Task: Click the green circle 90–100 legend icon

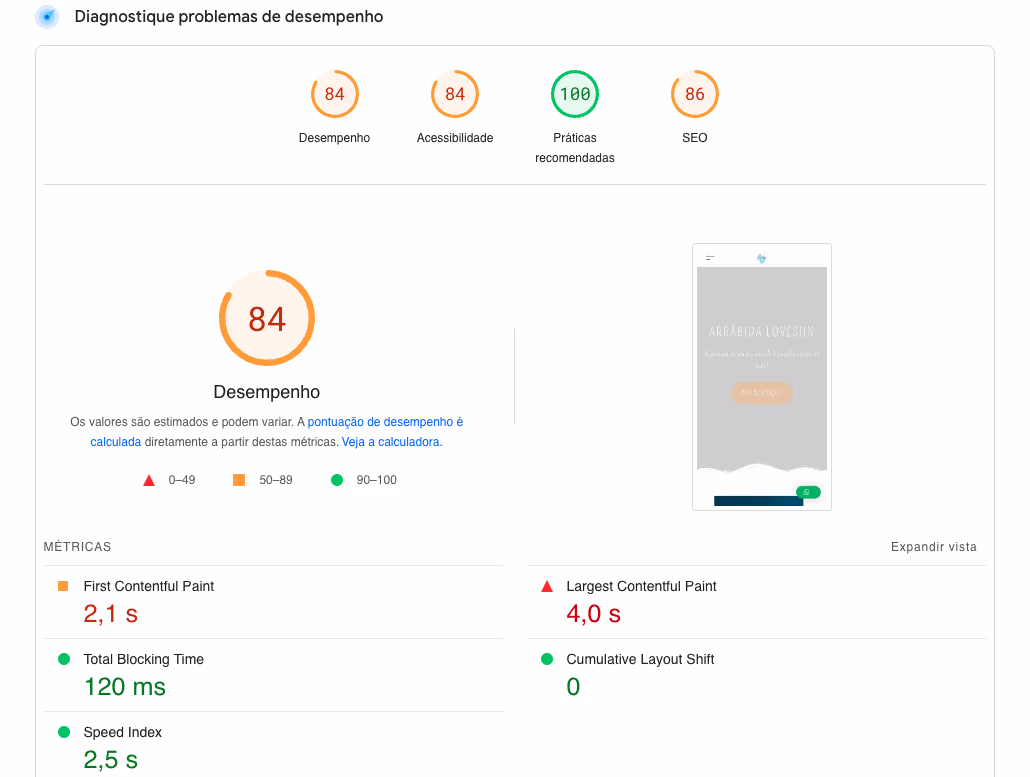Action: pos(337,480)
